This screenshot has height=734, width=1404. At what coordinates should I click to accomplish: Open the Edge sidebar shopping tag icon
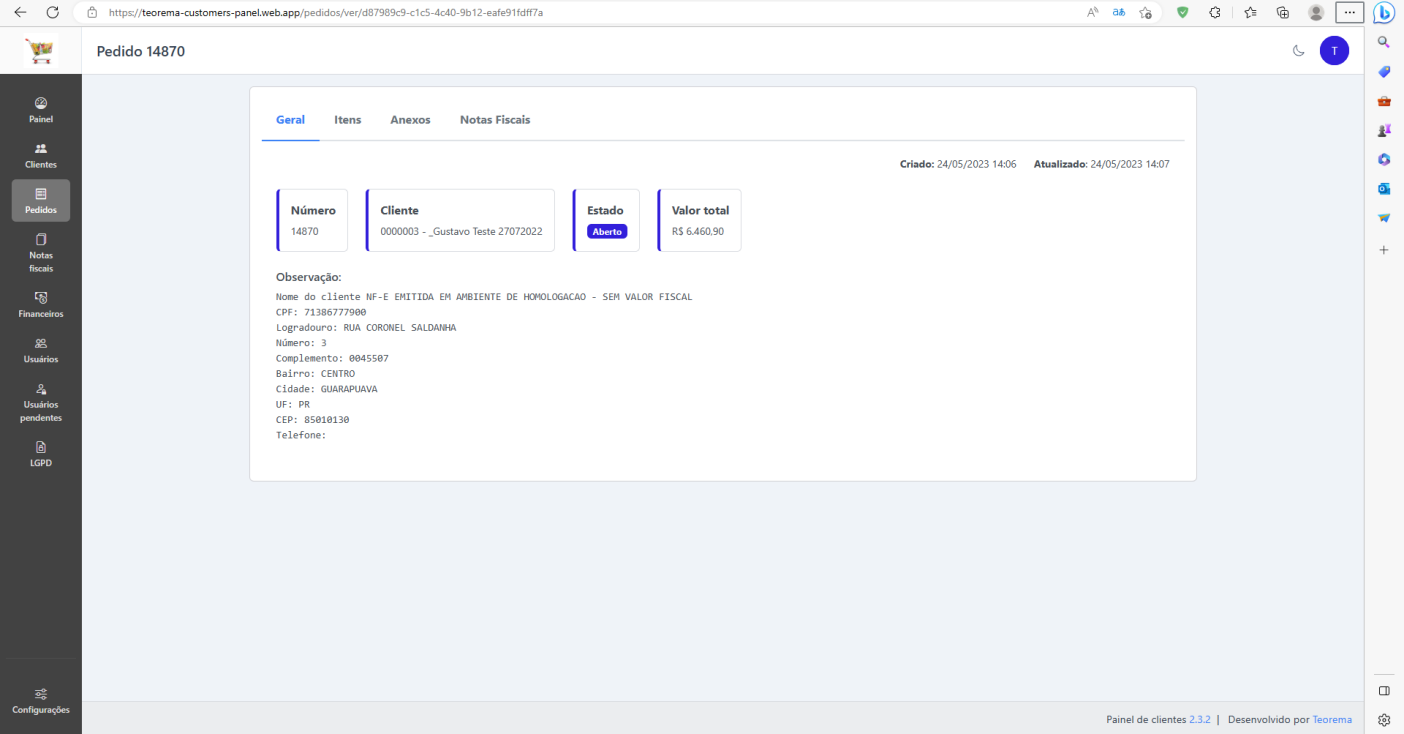click(1384, 71)
